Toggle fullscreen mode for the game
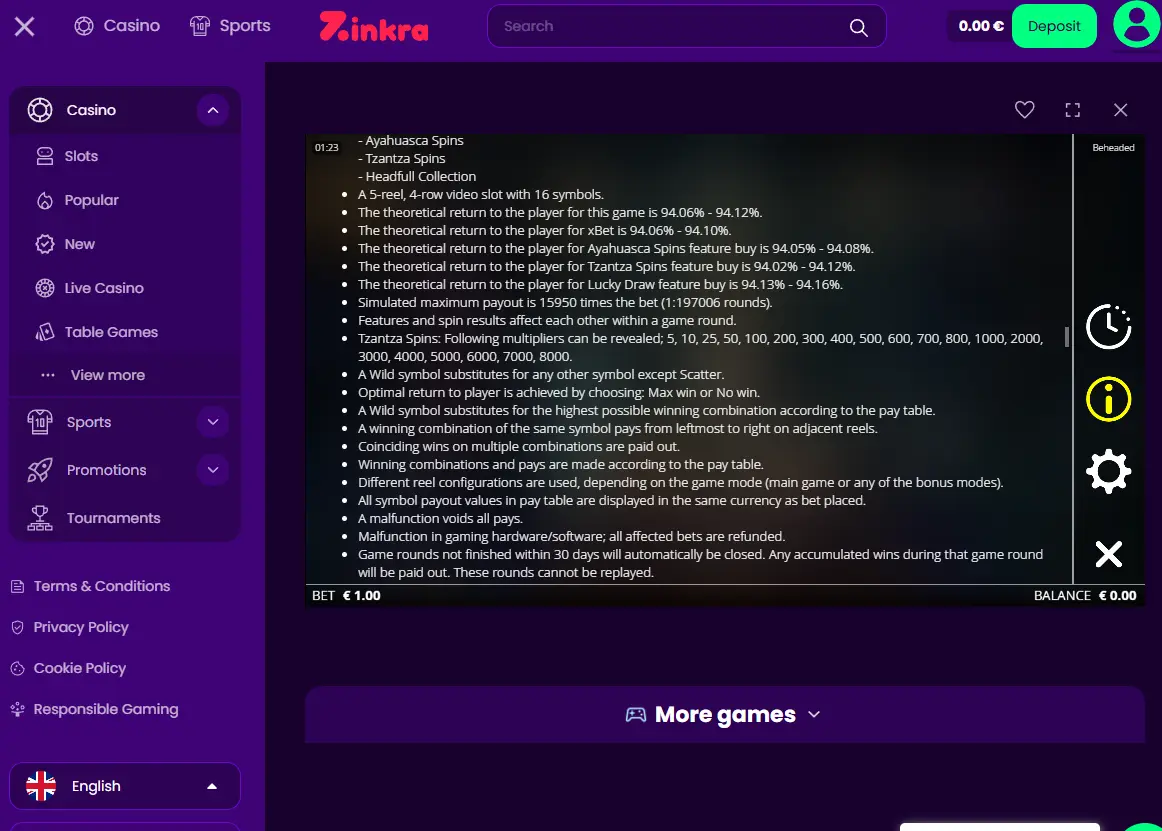This screenshot has width=1162, height=831. 1072,110
